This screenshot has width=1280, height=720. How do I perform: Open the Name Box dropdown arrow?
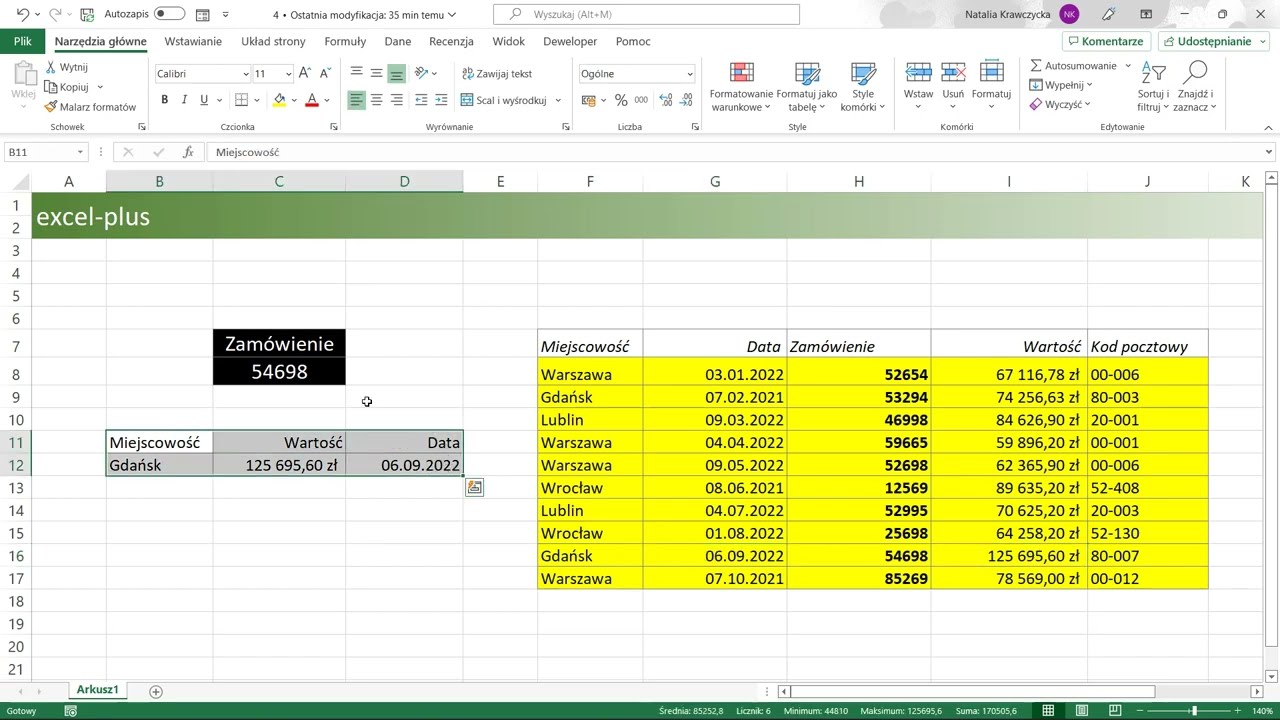[80, 152]
